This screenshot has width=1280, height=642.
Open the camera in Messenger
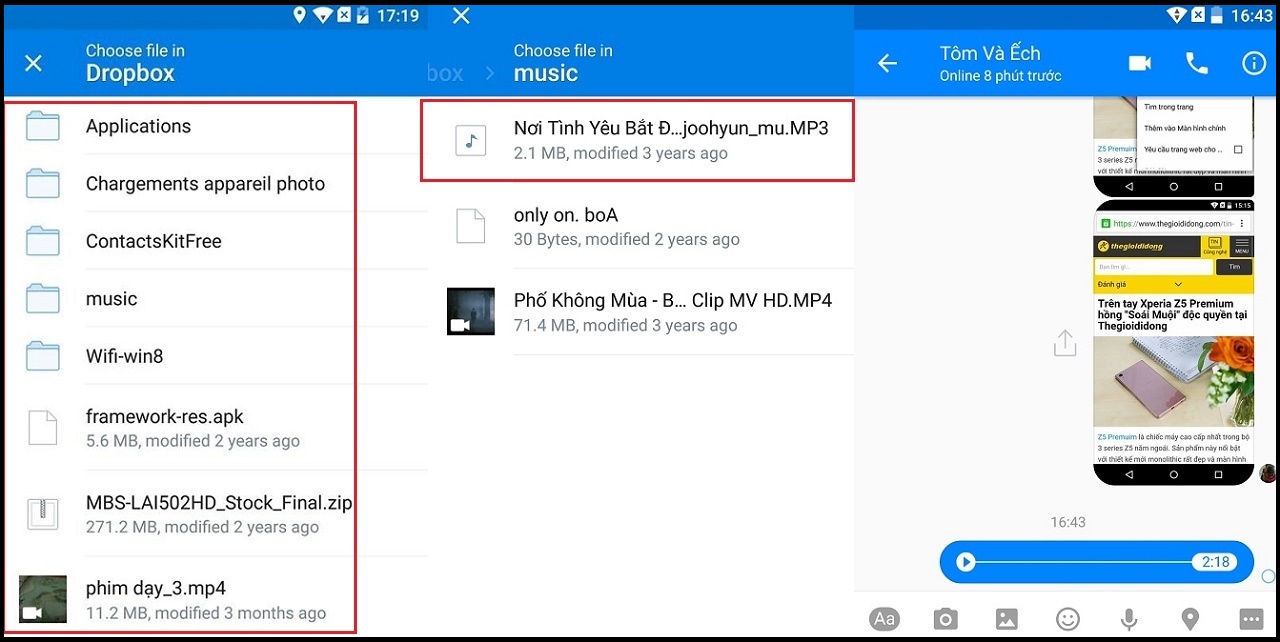point(945,619)
